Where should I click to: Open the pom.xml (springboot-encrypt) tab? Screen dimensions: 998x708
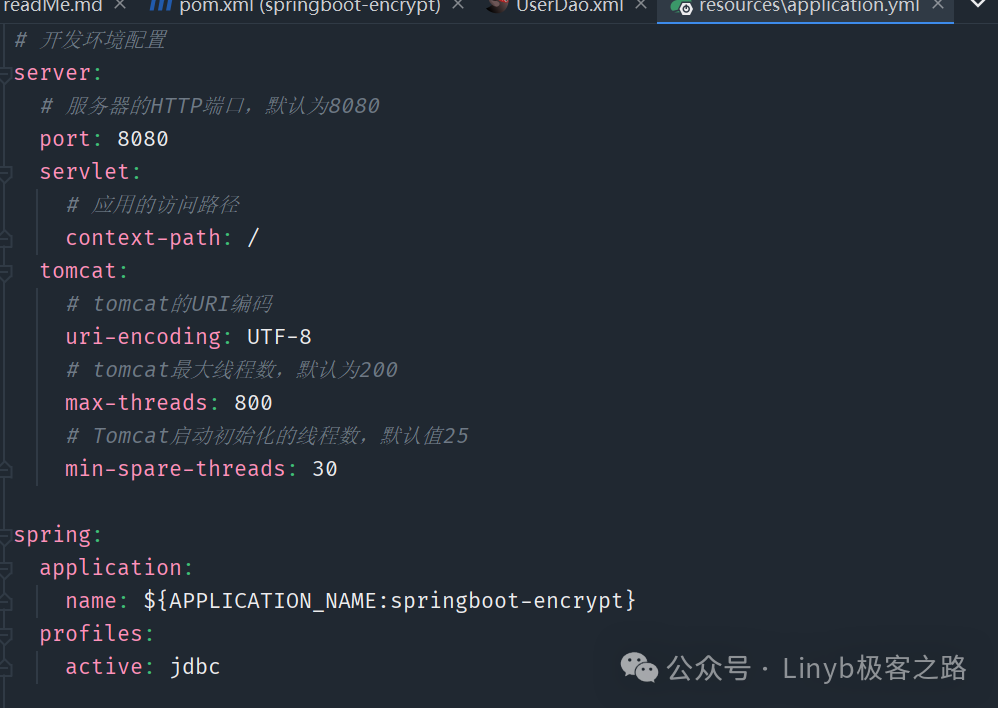click(x=309, y=6)
